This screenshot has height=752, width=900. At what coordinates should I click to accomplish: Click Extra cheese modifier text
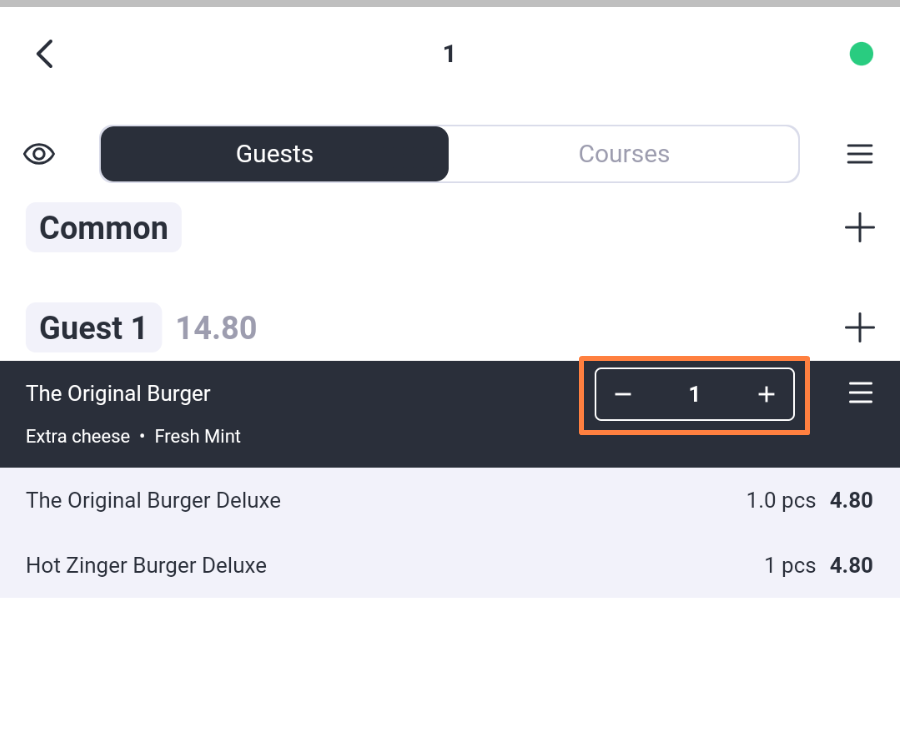[x=78, y=436]
